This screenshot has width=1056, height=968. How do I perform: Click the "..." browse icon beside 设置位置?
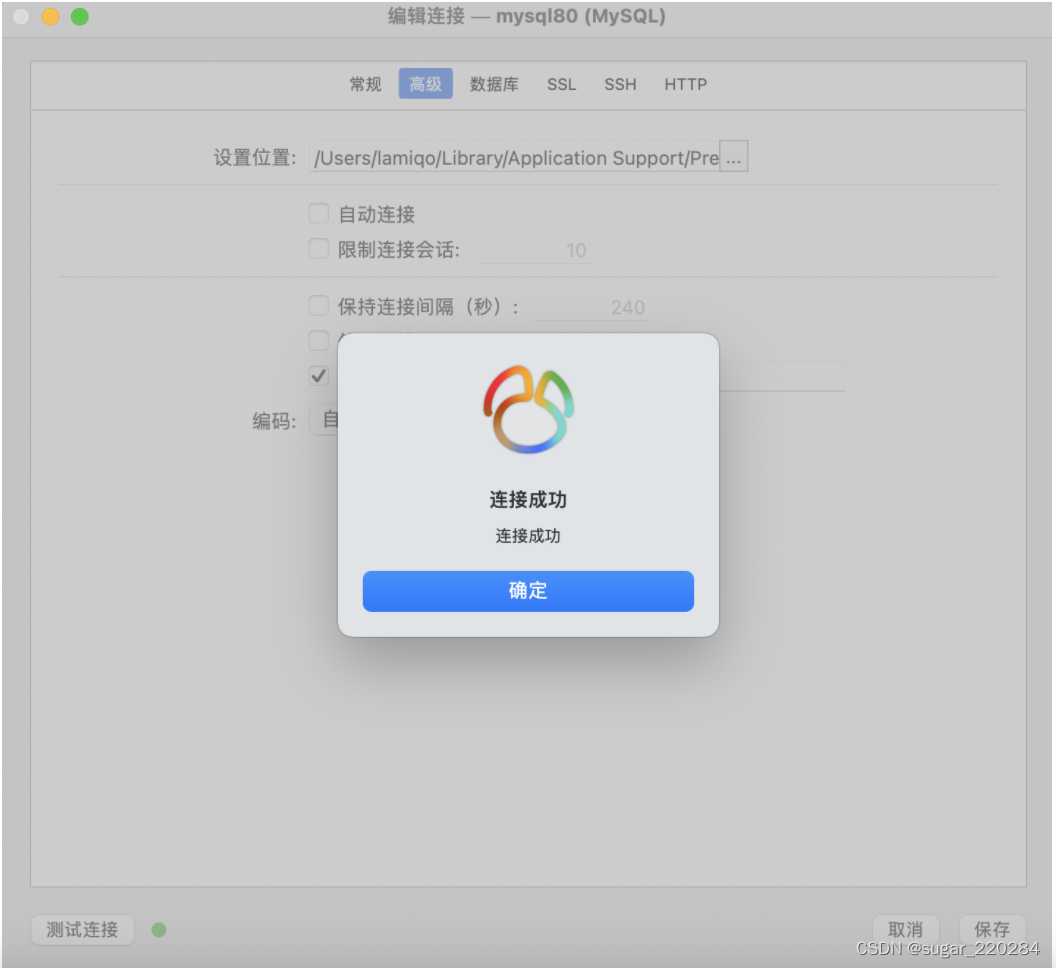(x=735, y=156)
